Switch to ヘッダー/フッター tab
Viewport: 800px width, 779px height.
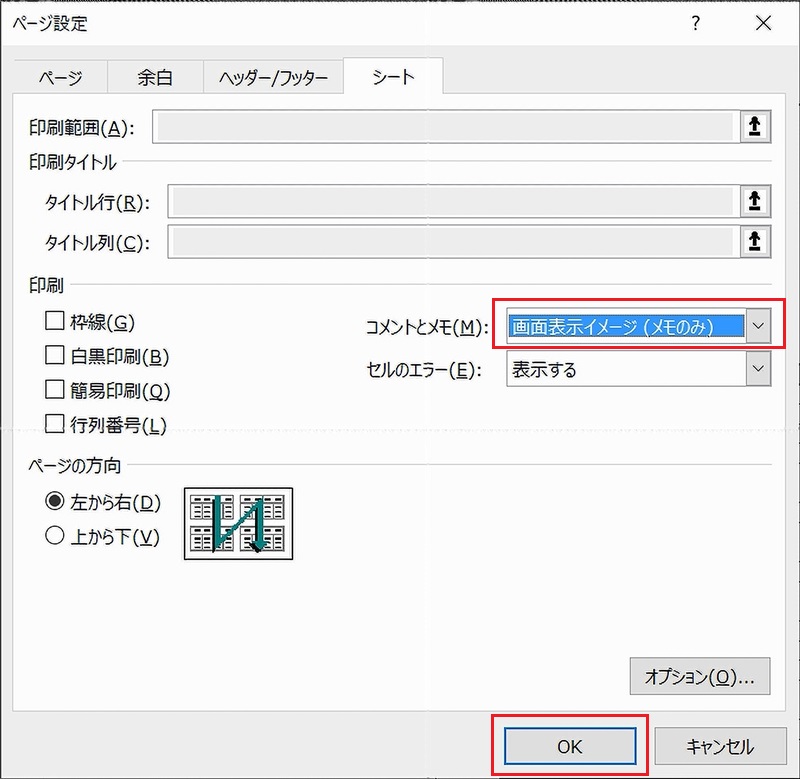click(x=272, y=78)
